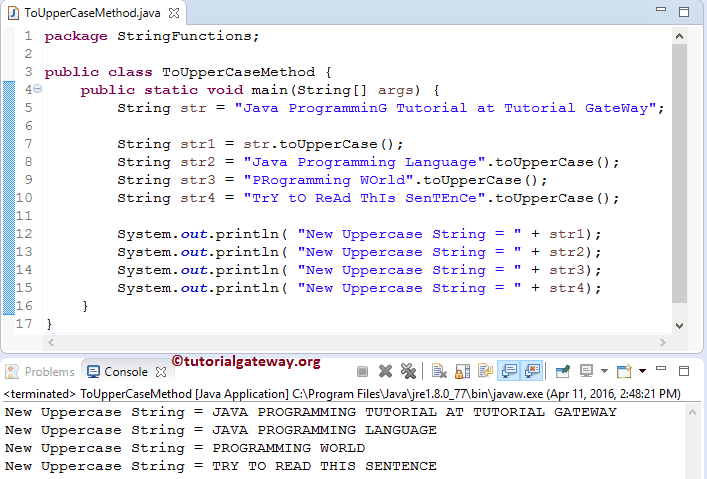Image resolution: width=707 pixels, height=479 pixels.
Task: Click the console scrollbar up arrow
Action: [x=693, y=412]
